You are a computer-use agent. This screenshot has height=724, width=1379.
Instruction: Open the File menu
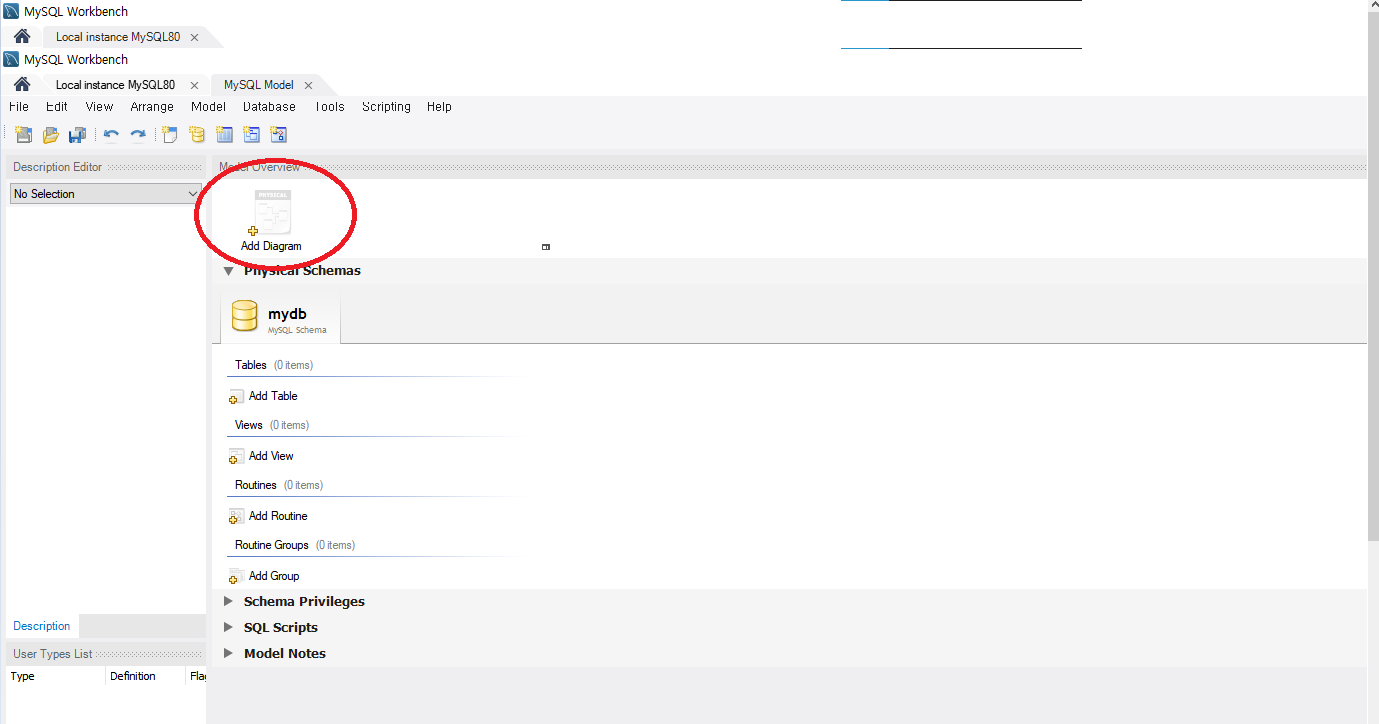19,107
